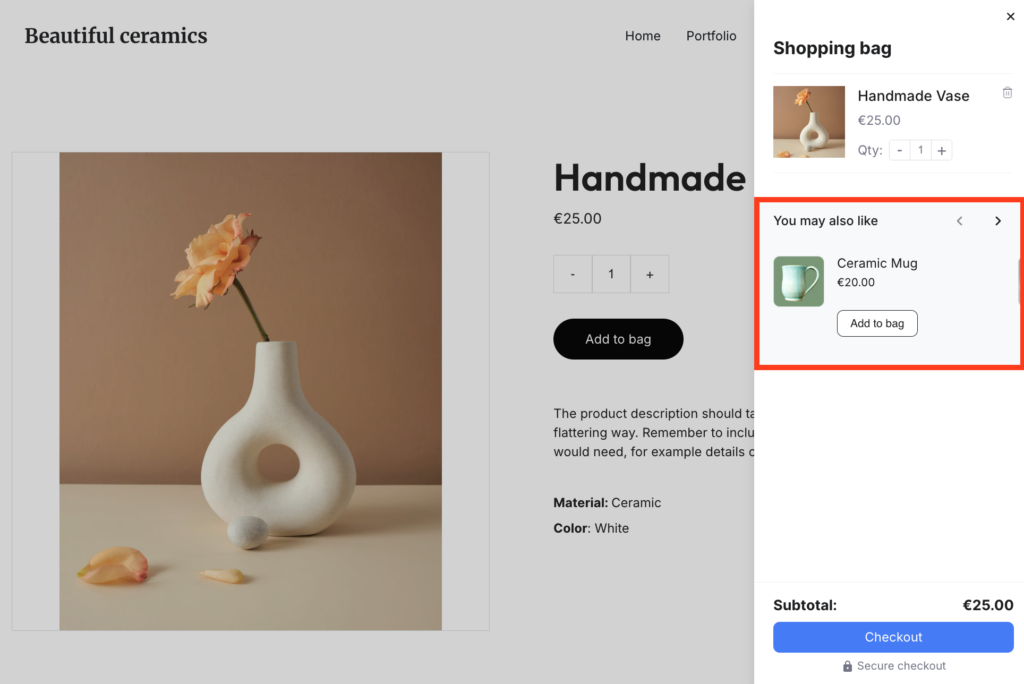Click the large vase product image
Viewport: 1024px width, 684px height.
[x=250, y=391]
